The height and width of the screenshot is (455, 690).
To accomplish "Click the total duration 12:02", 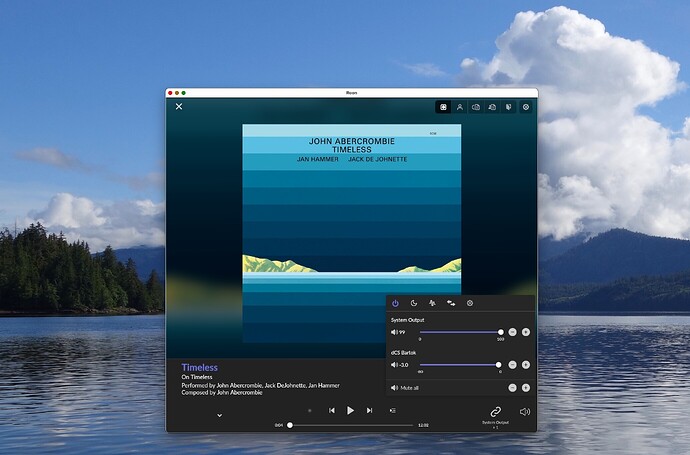I will click(x=423, y=425).
